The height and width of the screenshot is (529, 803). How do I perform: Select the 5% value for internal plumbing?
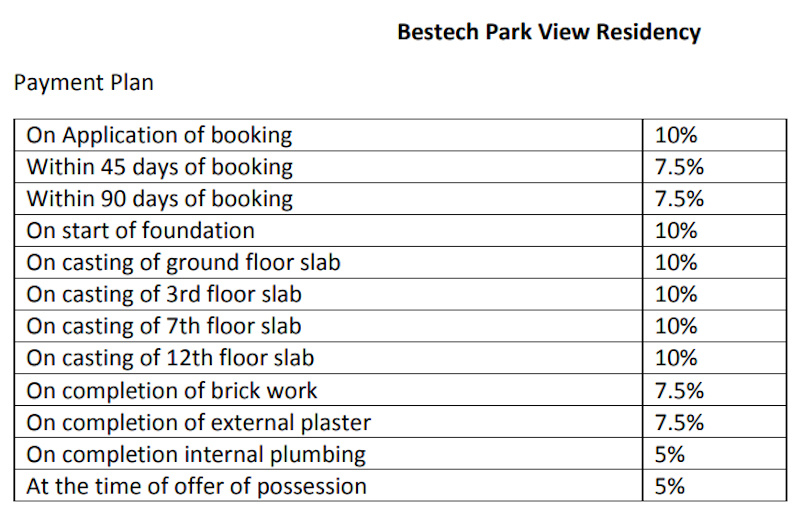tap(669, 454)
